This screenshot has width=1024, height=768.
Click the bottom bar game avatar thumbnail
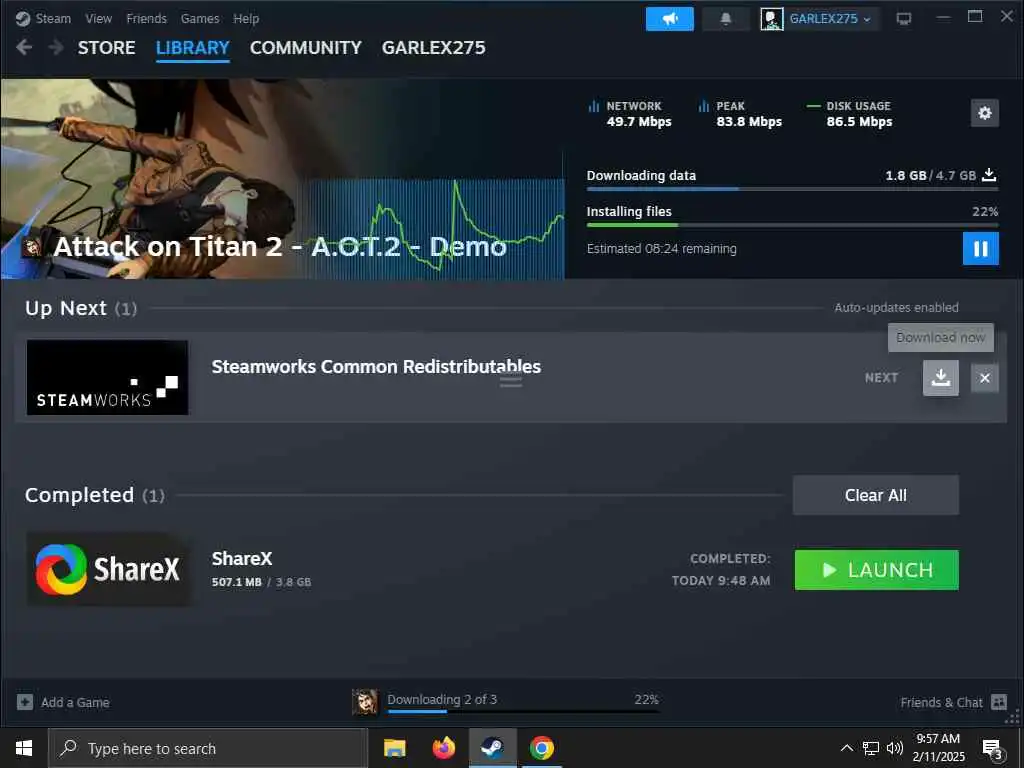(x=364, y=701)
